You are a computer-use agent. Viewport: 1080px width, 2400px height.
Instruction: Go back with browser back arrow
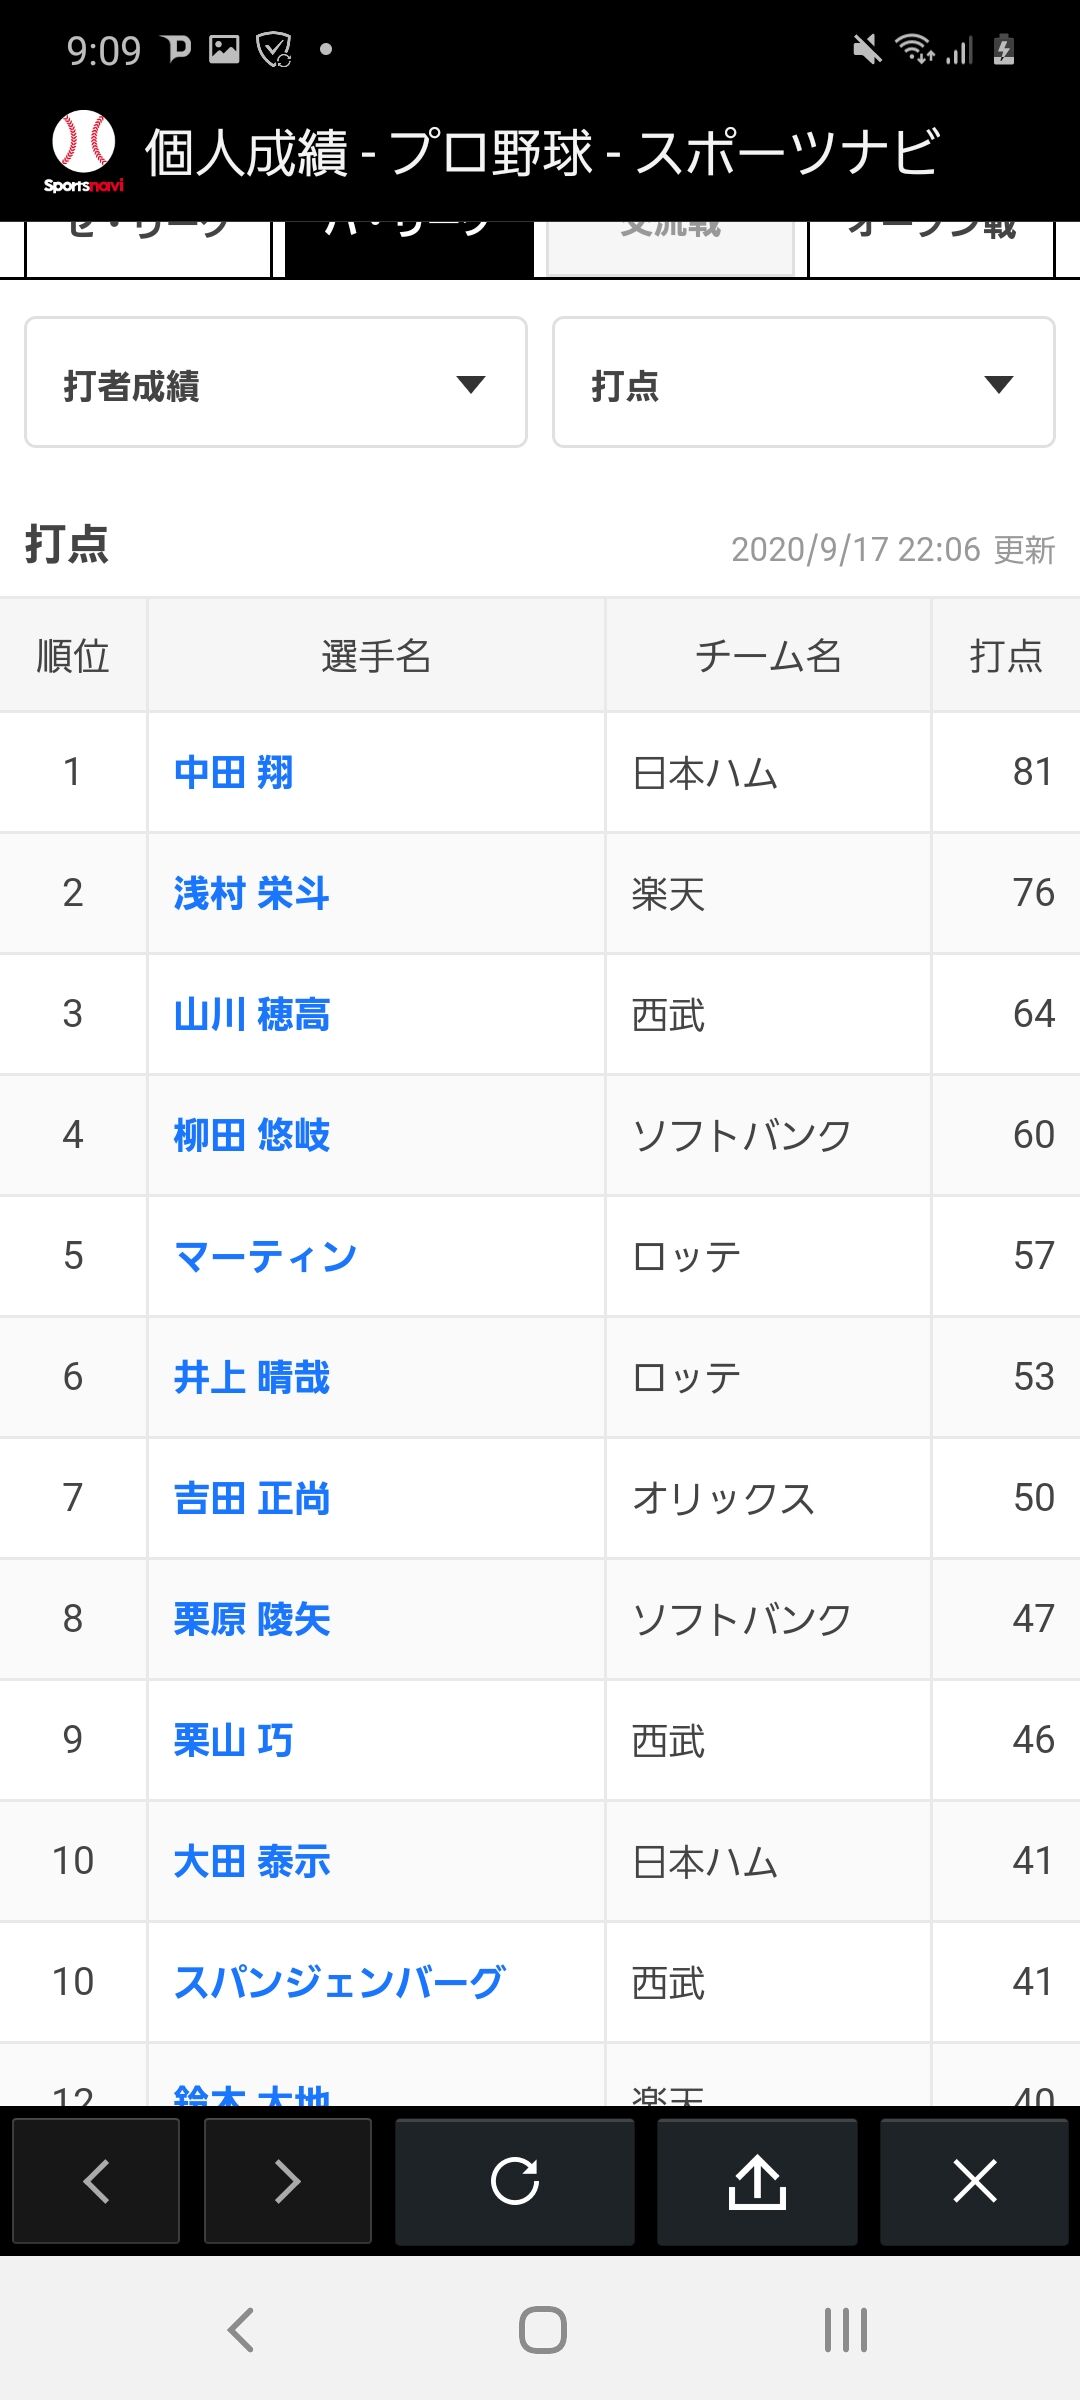[96, 2181]
